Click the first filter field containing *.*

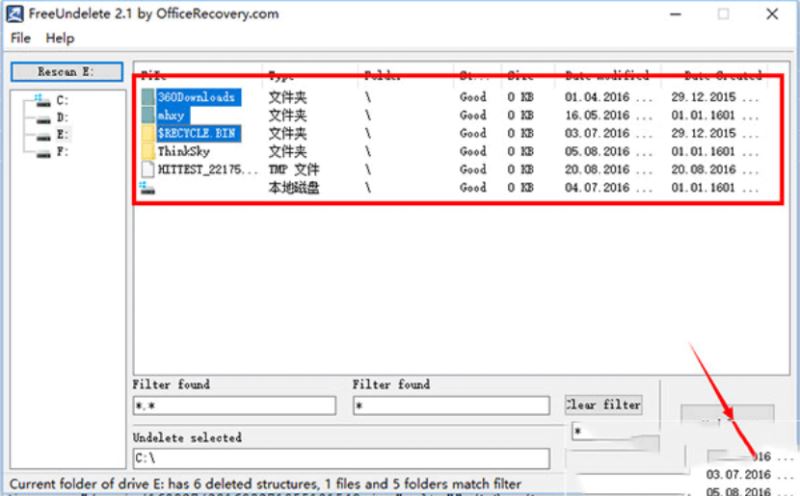[234, 406]
